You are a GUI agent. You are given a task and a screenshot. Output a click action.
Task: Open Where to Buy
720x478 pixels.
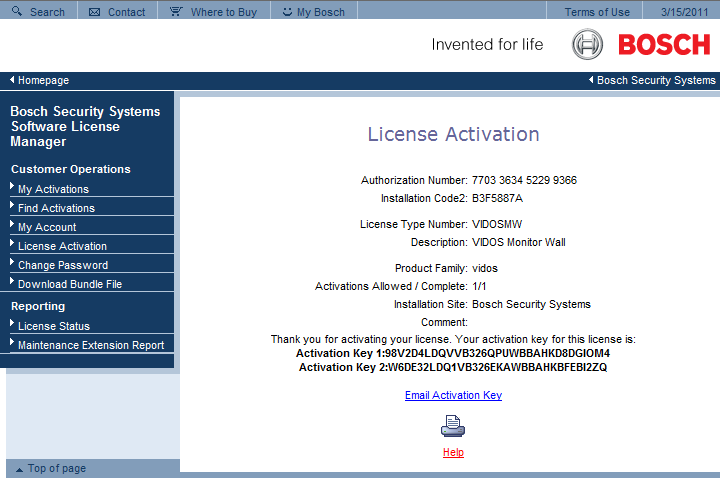(224, 12)
